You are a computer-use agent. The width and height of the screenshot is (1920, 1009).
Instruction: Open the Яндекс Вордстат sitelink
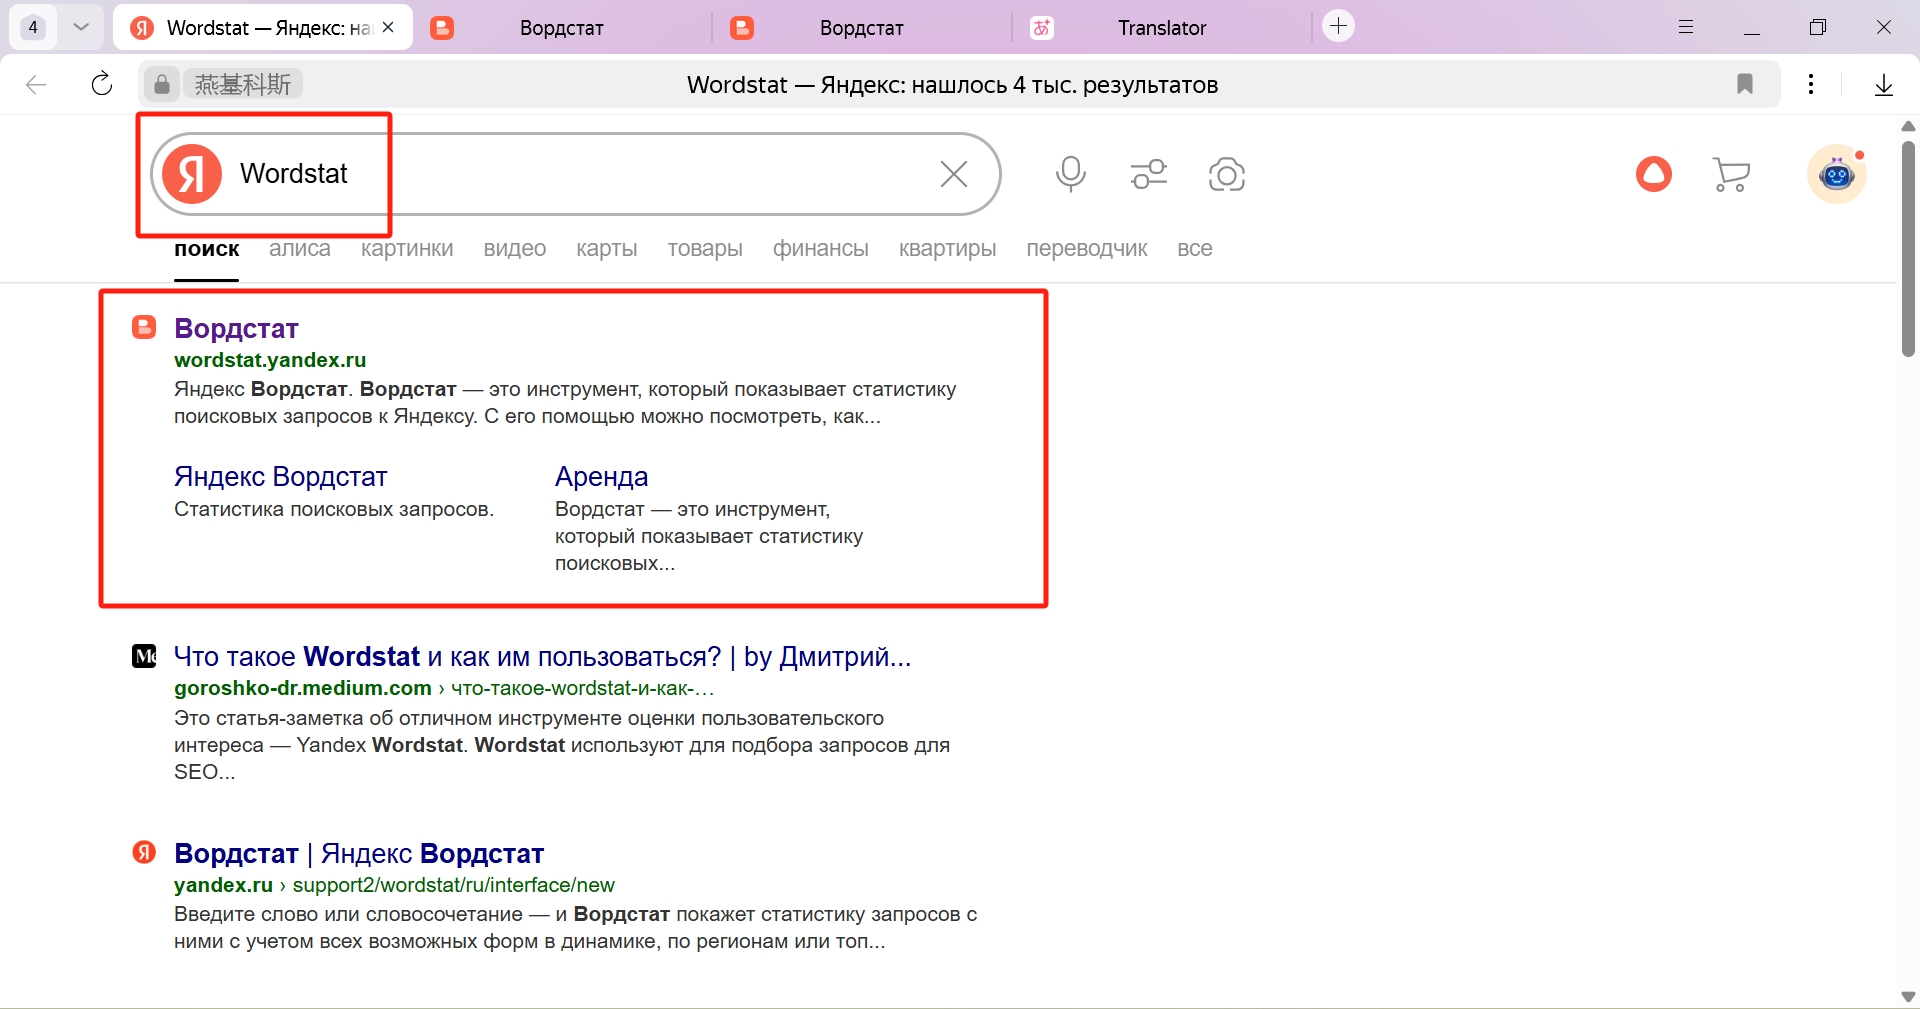click(x=280, y=477)
